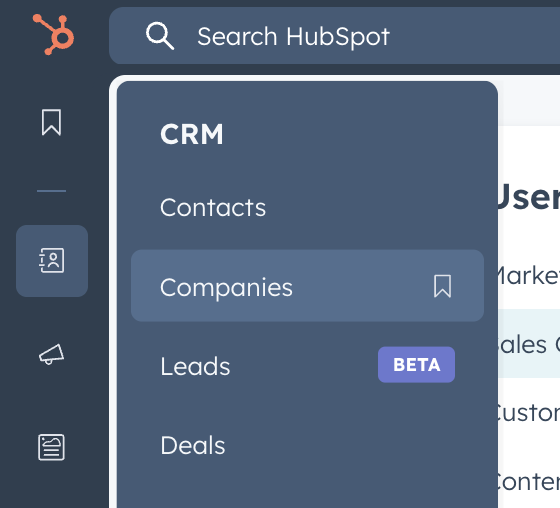Focus the Search HubSpot input field
This screenshot has height=508, width=560.
[x=334, y=36]
